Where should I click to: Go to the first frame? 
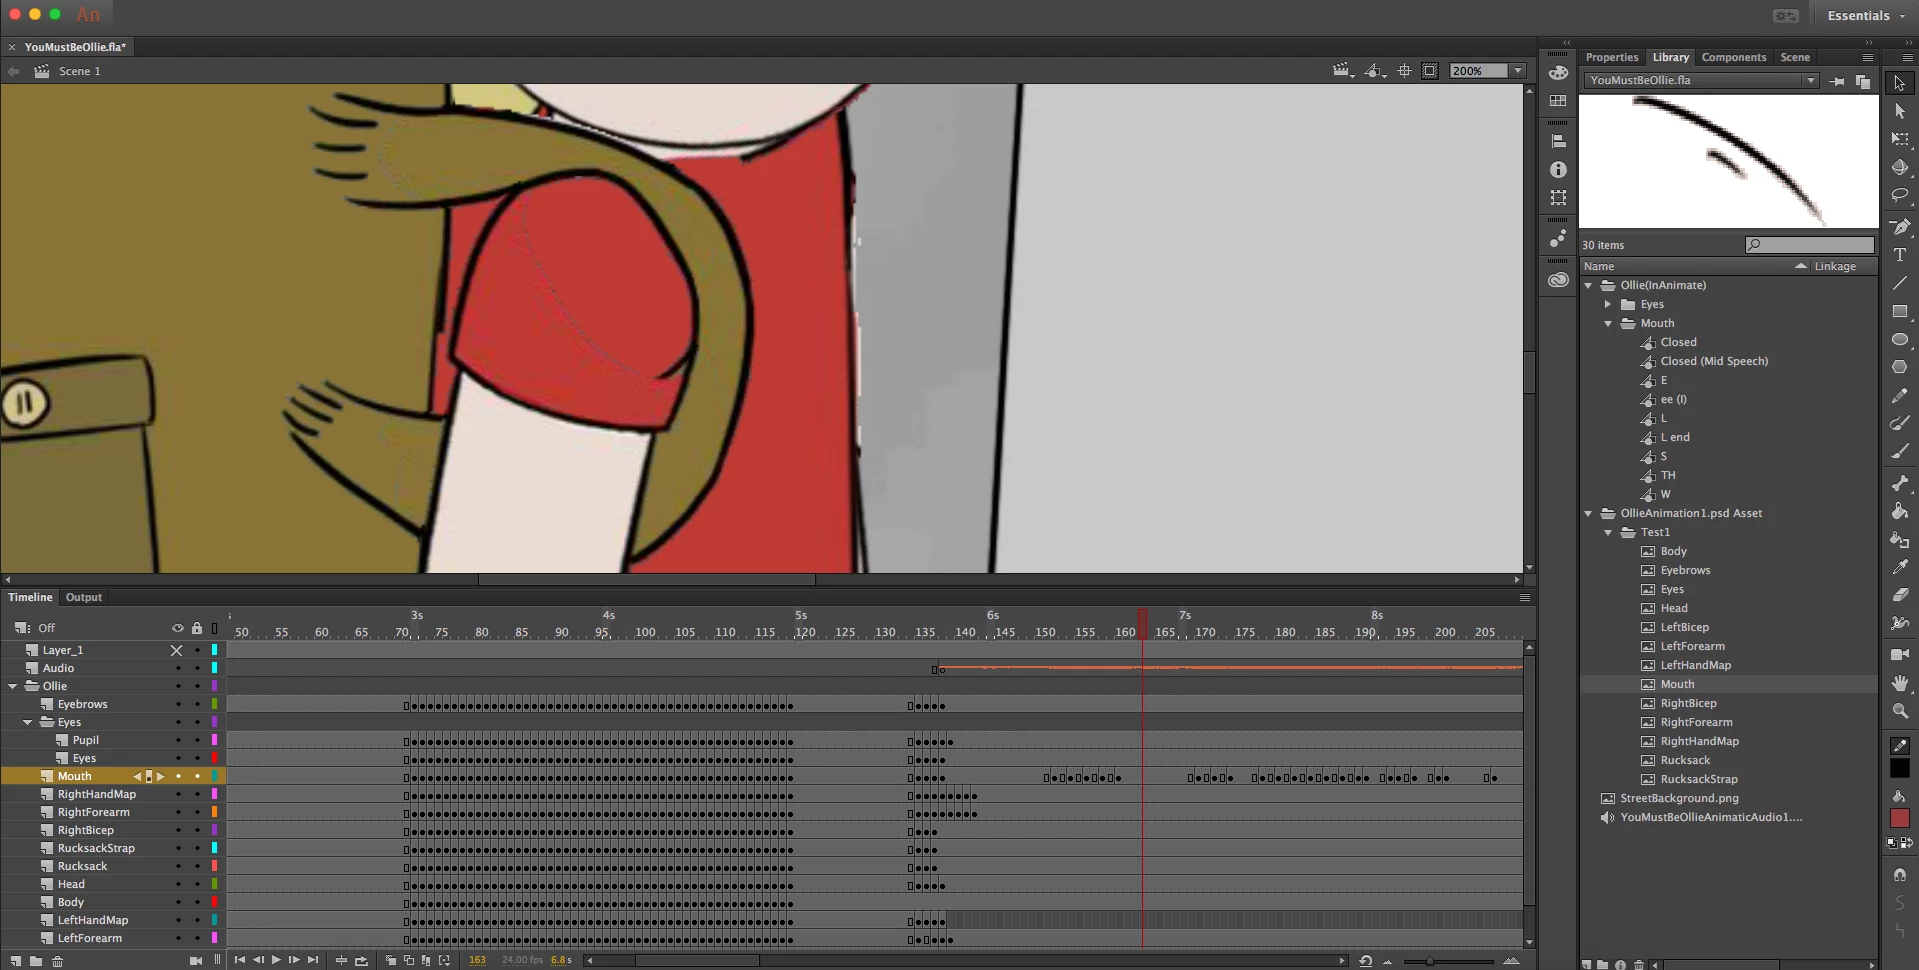240,960
